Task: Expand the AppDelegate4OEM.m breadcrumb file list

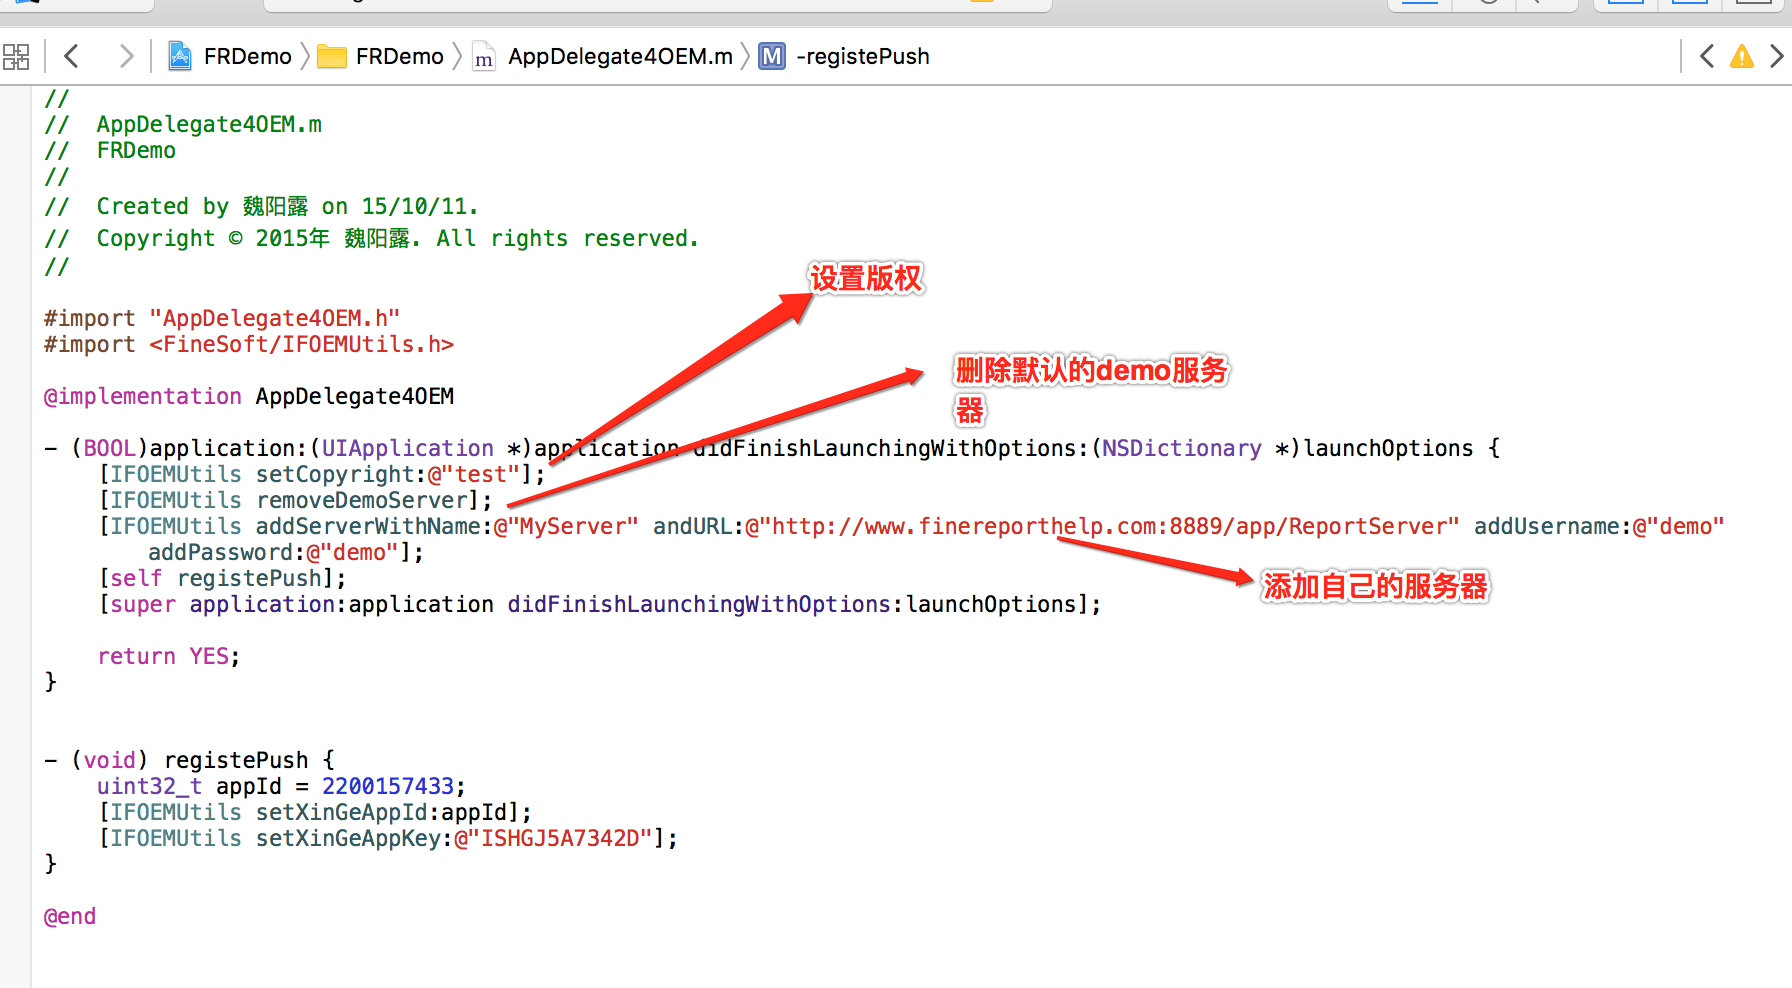Action: 603,56
